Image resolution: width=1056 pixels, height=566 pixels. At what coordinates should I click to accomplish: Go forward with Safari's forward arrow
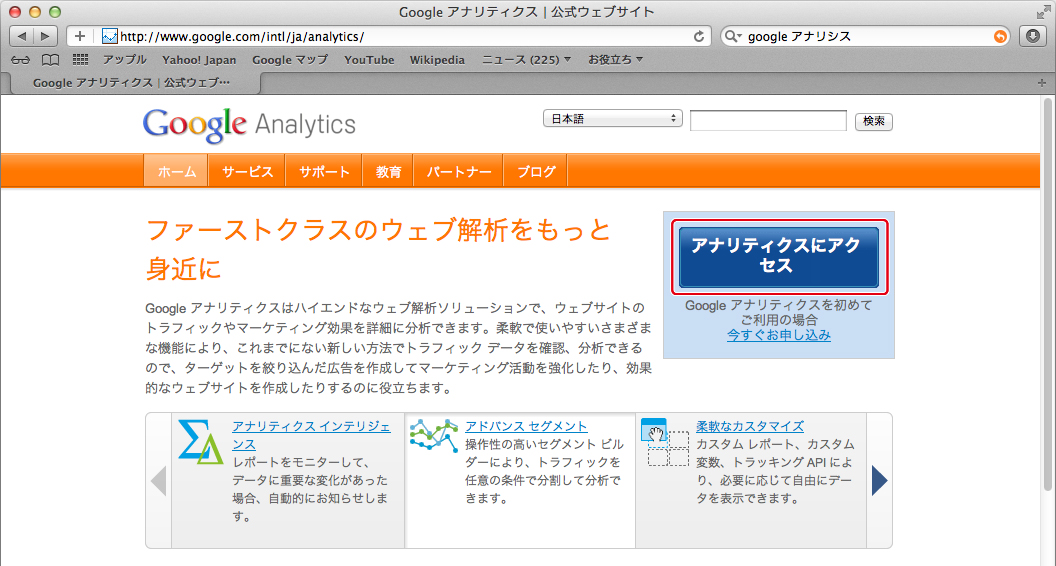[x=45, y=36]
